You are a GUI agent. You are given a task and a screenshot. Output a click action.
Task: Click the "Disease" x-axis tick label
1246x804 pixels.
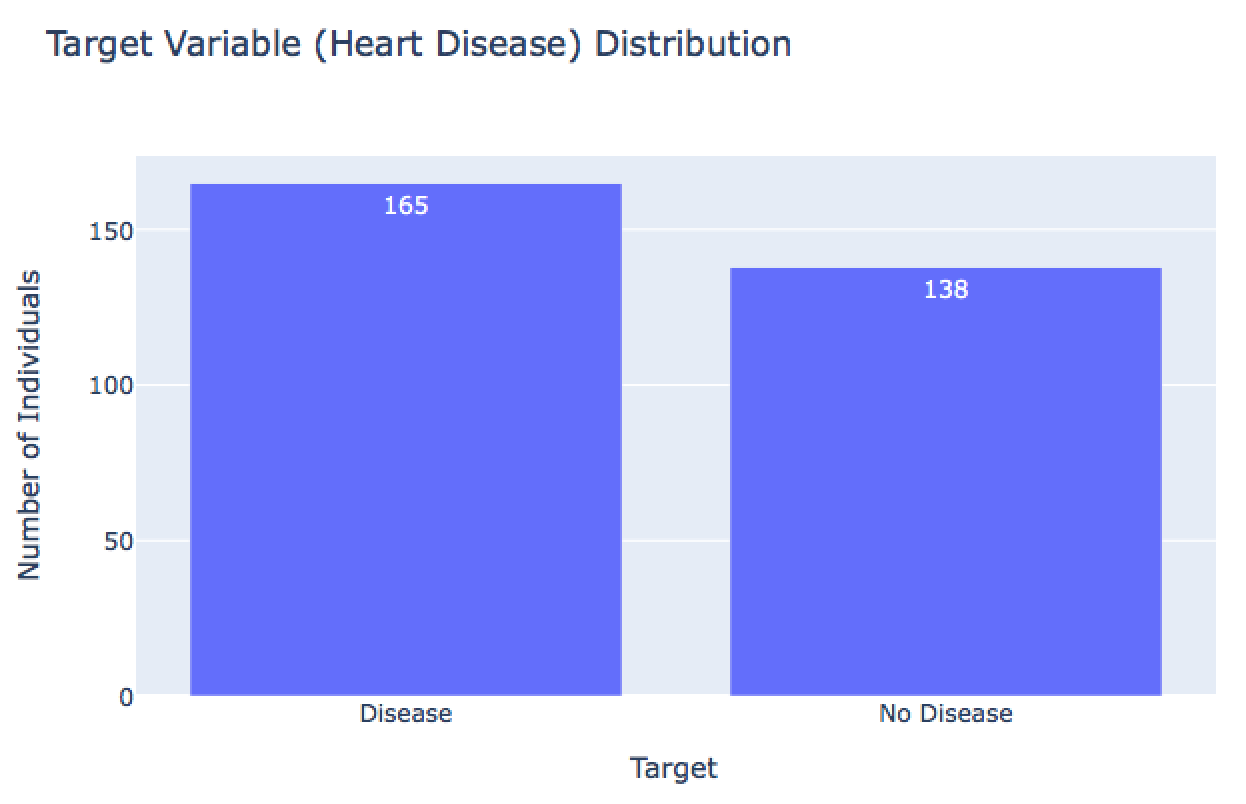tap(406, 714)
